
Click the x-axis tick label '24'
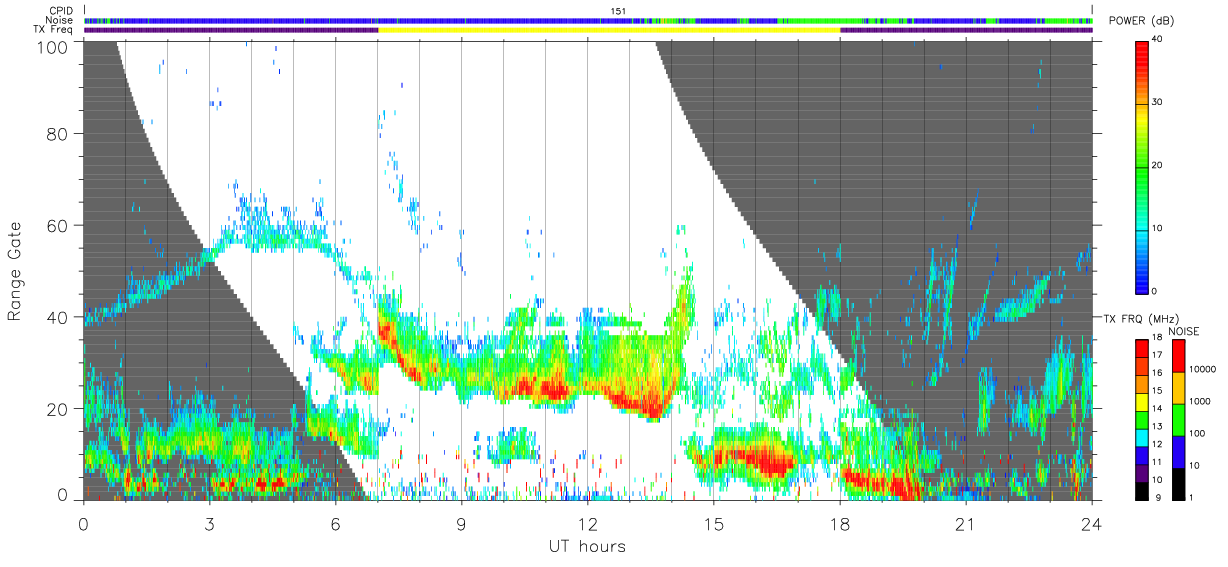click(1091, 525)
